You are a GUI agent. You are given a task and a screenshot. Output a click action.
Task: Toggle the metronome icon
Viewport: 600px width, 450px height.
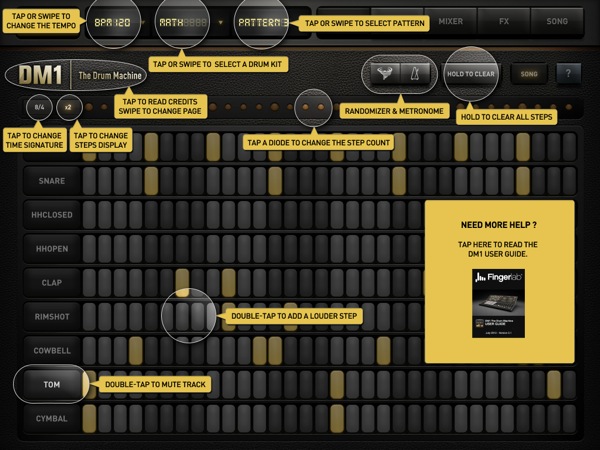tap(415, 73)
